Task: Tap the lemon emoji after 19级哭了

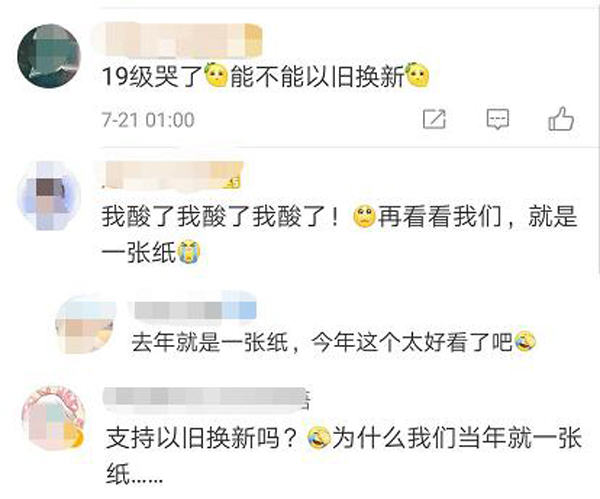Action: click(217, 75)
